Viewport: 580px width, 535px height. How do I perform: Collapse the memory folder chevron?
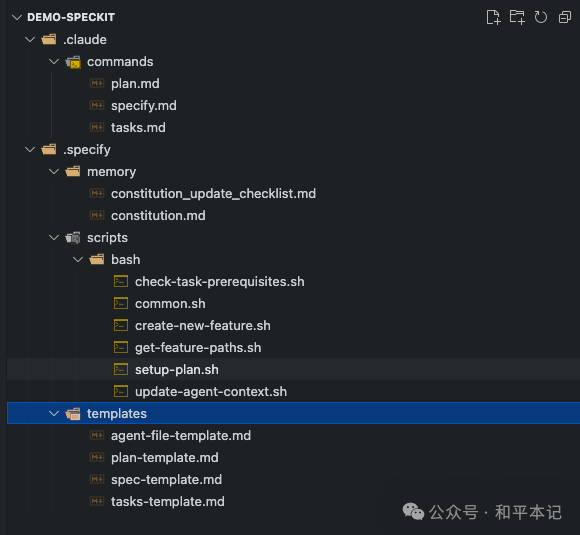[x=54, y=171]
